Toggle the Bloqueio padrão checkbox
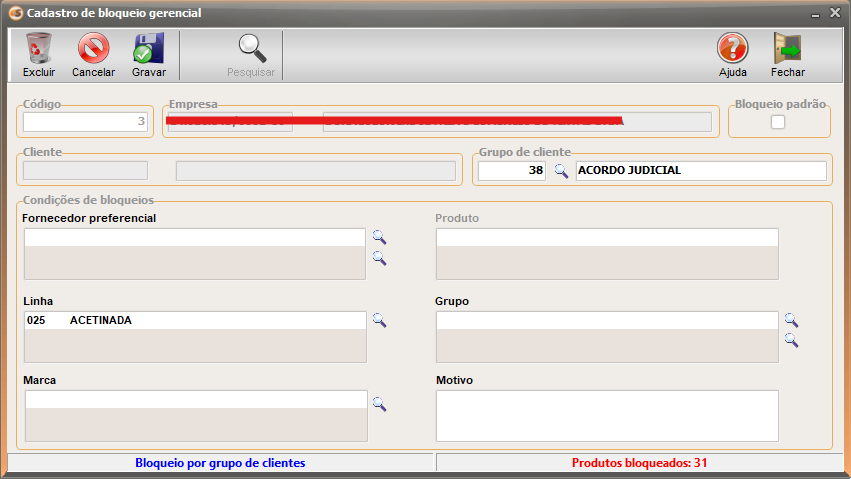The height and width of the screenshot is (479, 851). [778, 122]
